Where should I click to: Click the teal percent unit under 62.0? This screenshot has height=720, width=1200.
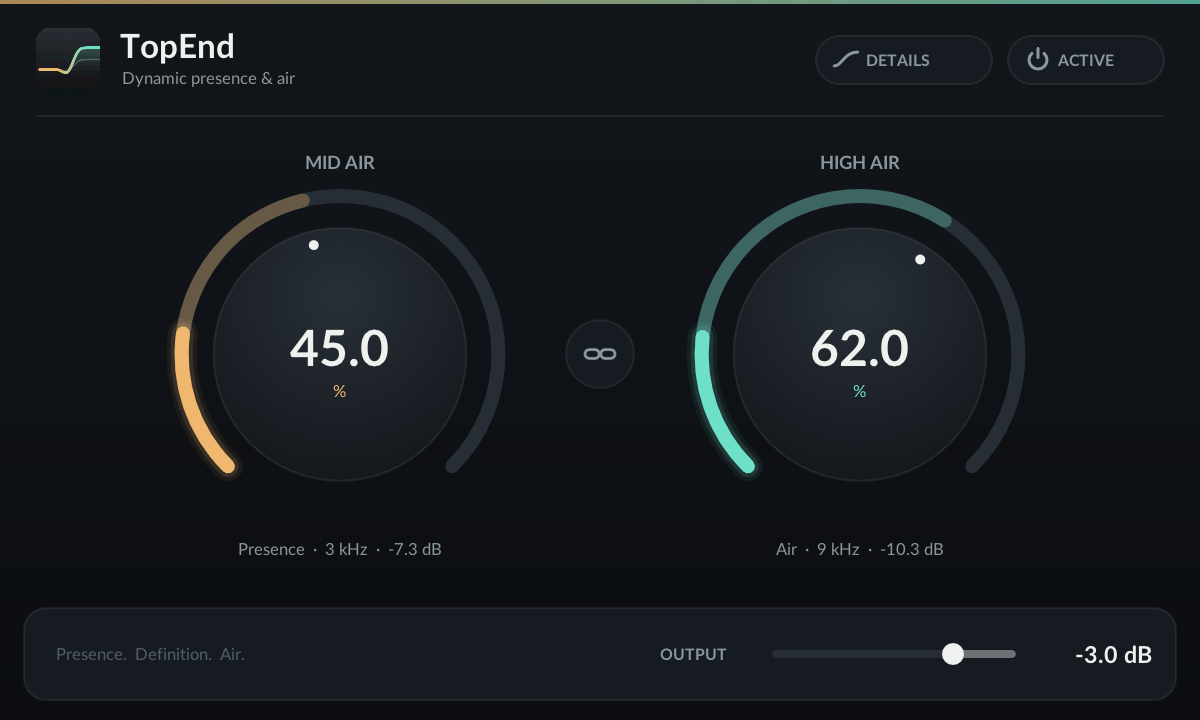pyautogui.click(x=860, y=392)
